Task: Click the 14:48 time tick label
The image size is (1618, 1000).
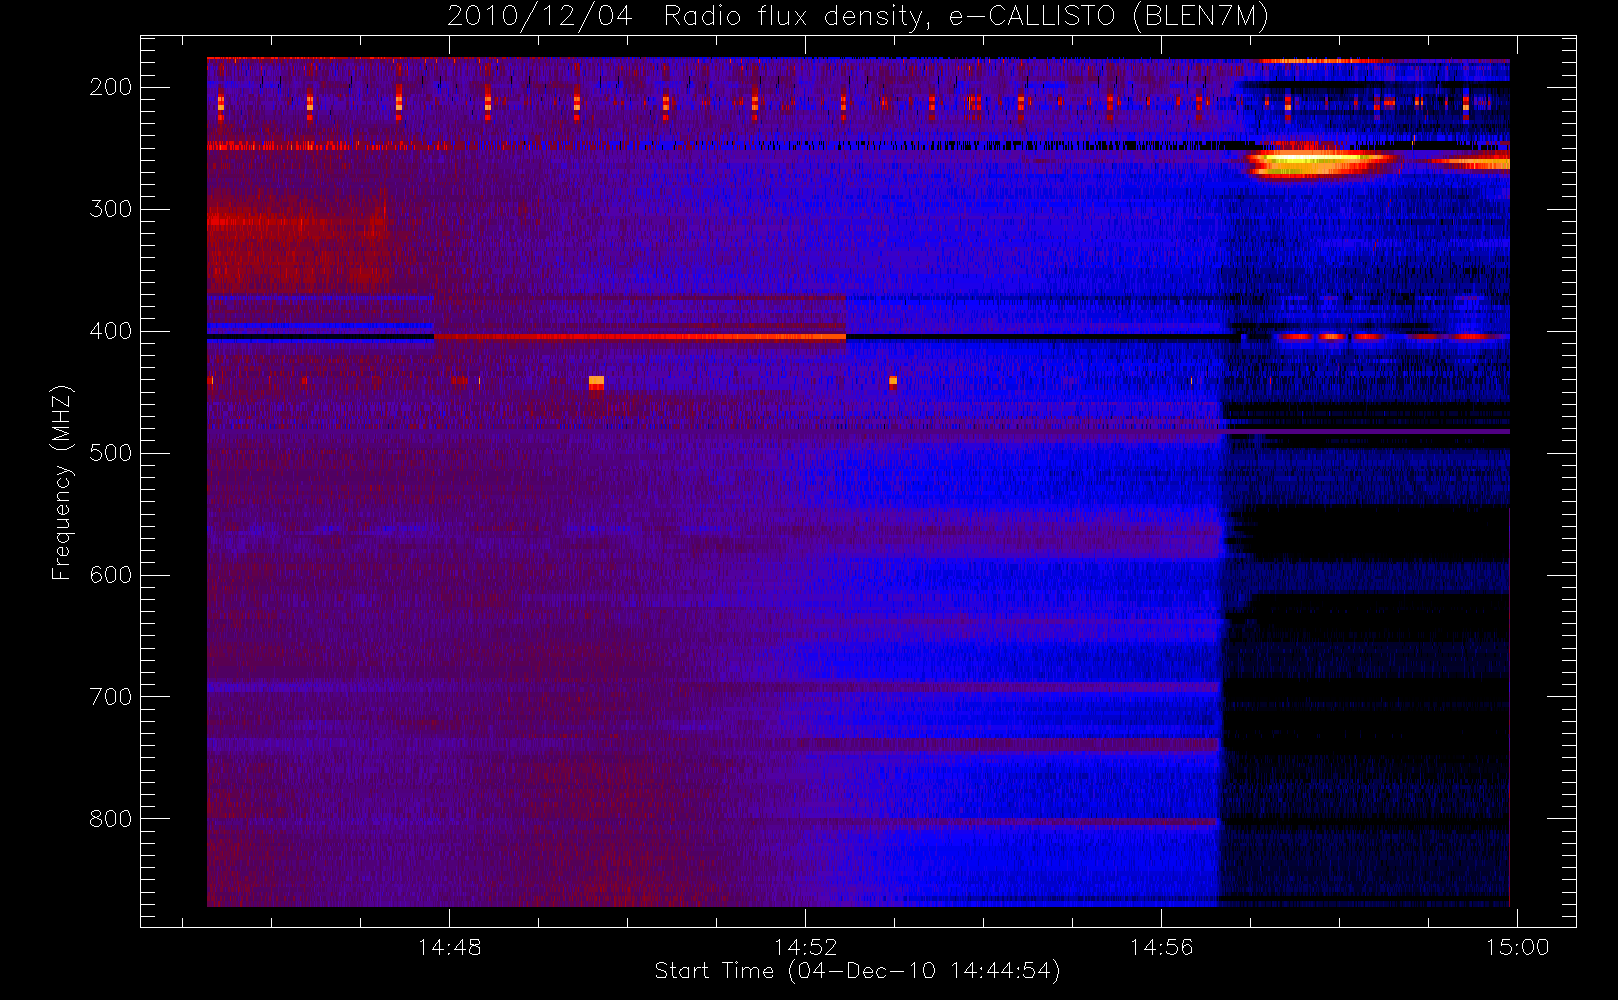Action: tap(449, 947)
